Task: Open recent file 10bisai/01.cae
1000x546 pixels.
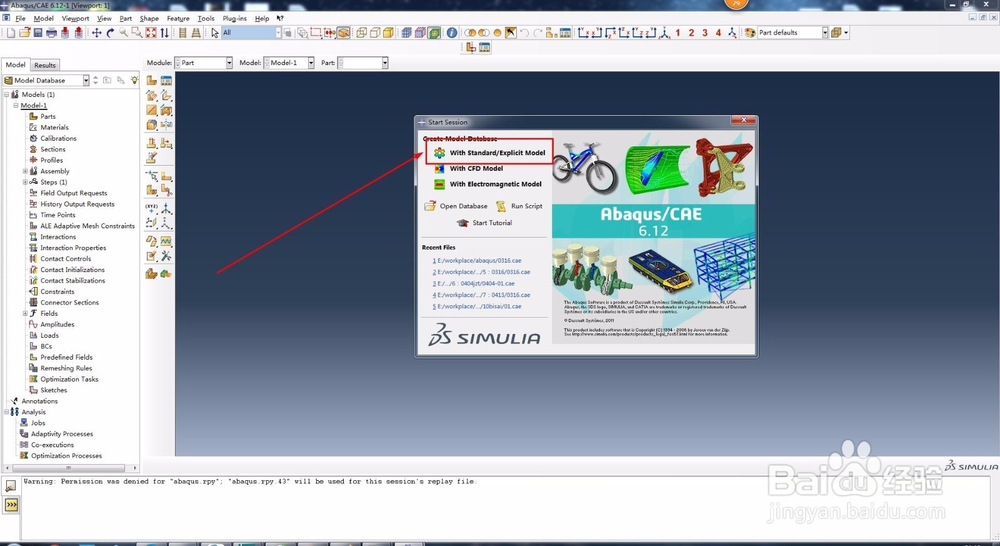Action: [477, 307]
